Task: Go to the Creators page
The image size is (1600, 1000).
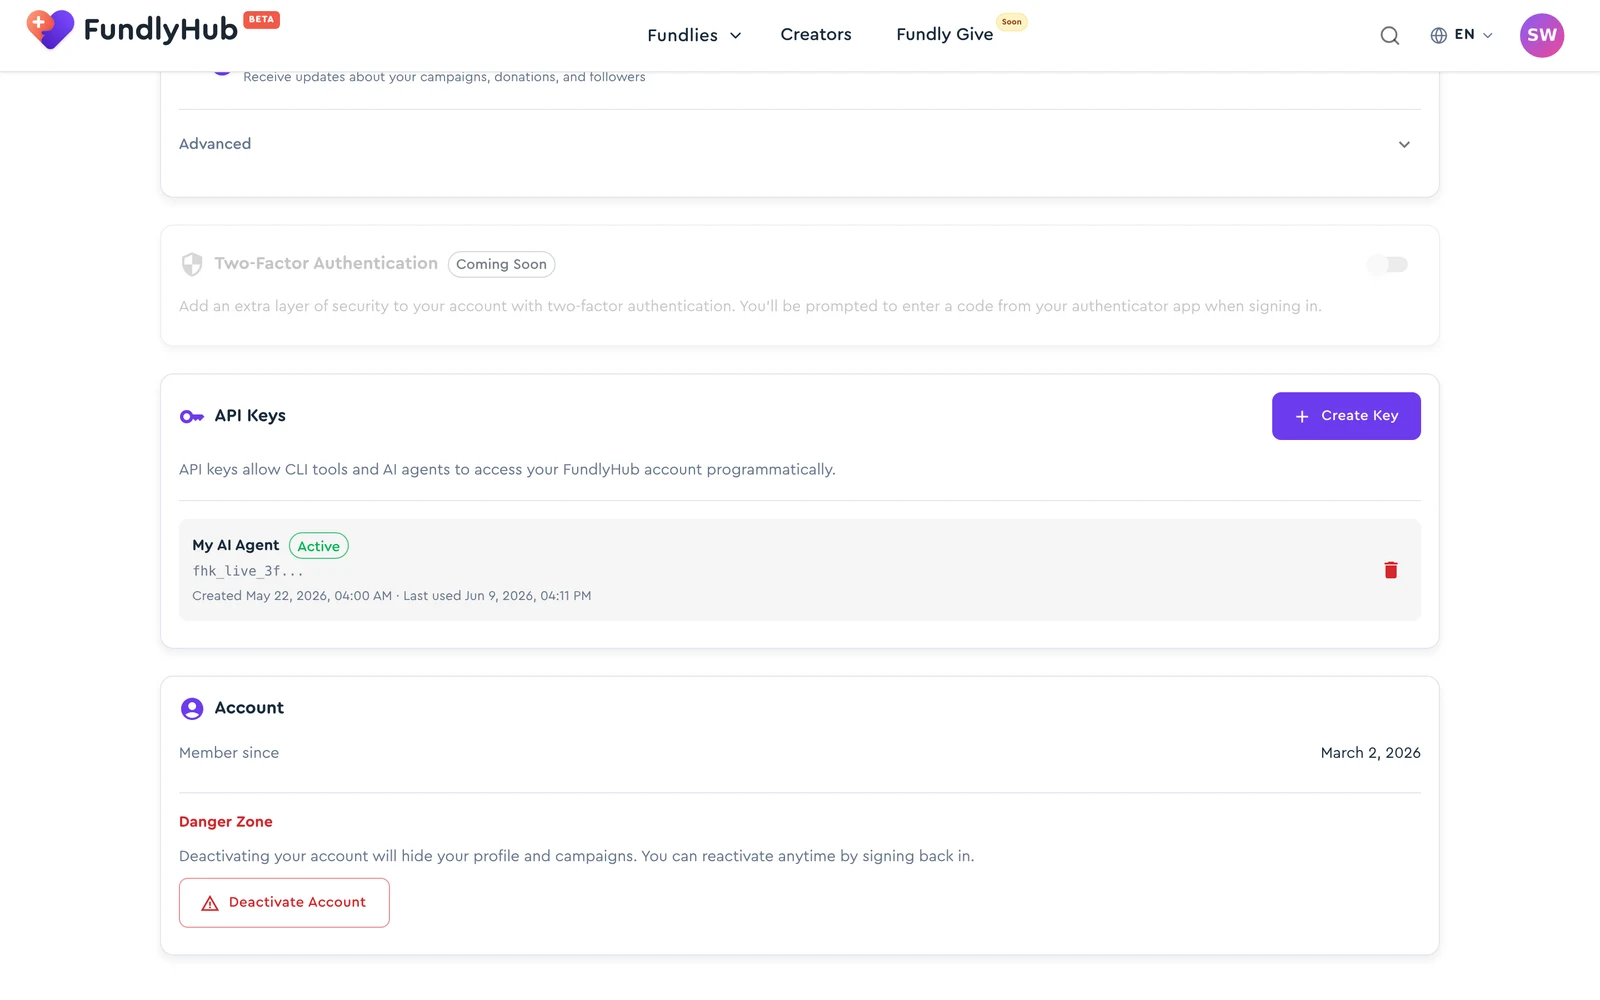Action: pos(816,34)
